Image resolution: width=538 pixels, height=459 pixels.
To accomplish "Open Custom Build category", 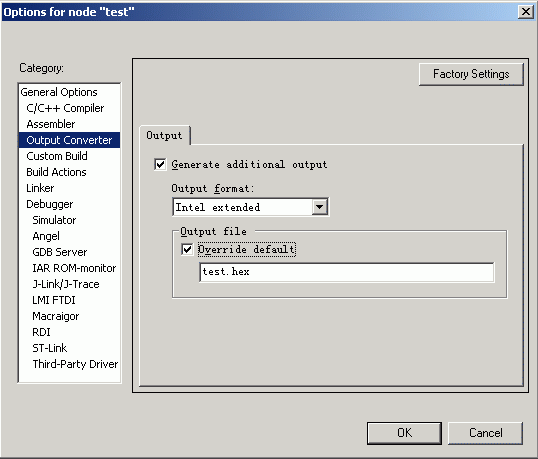I will 57,156.
